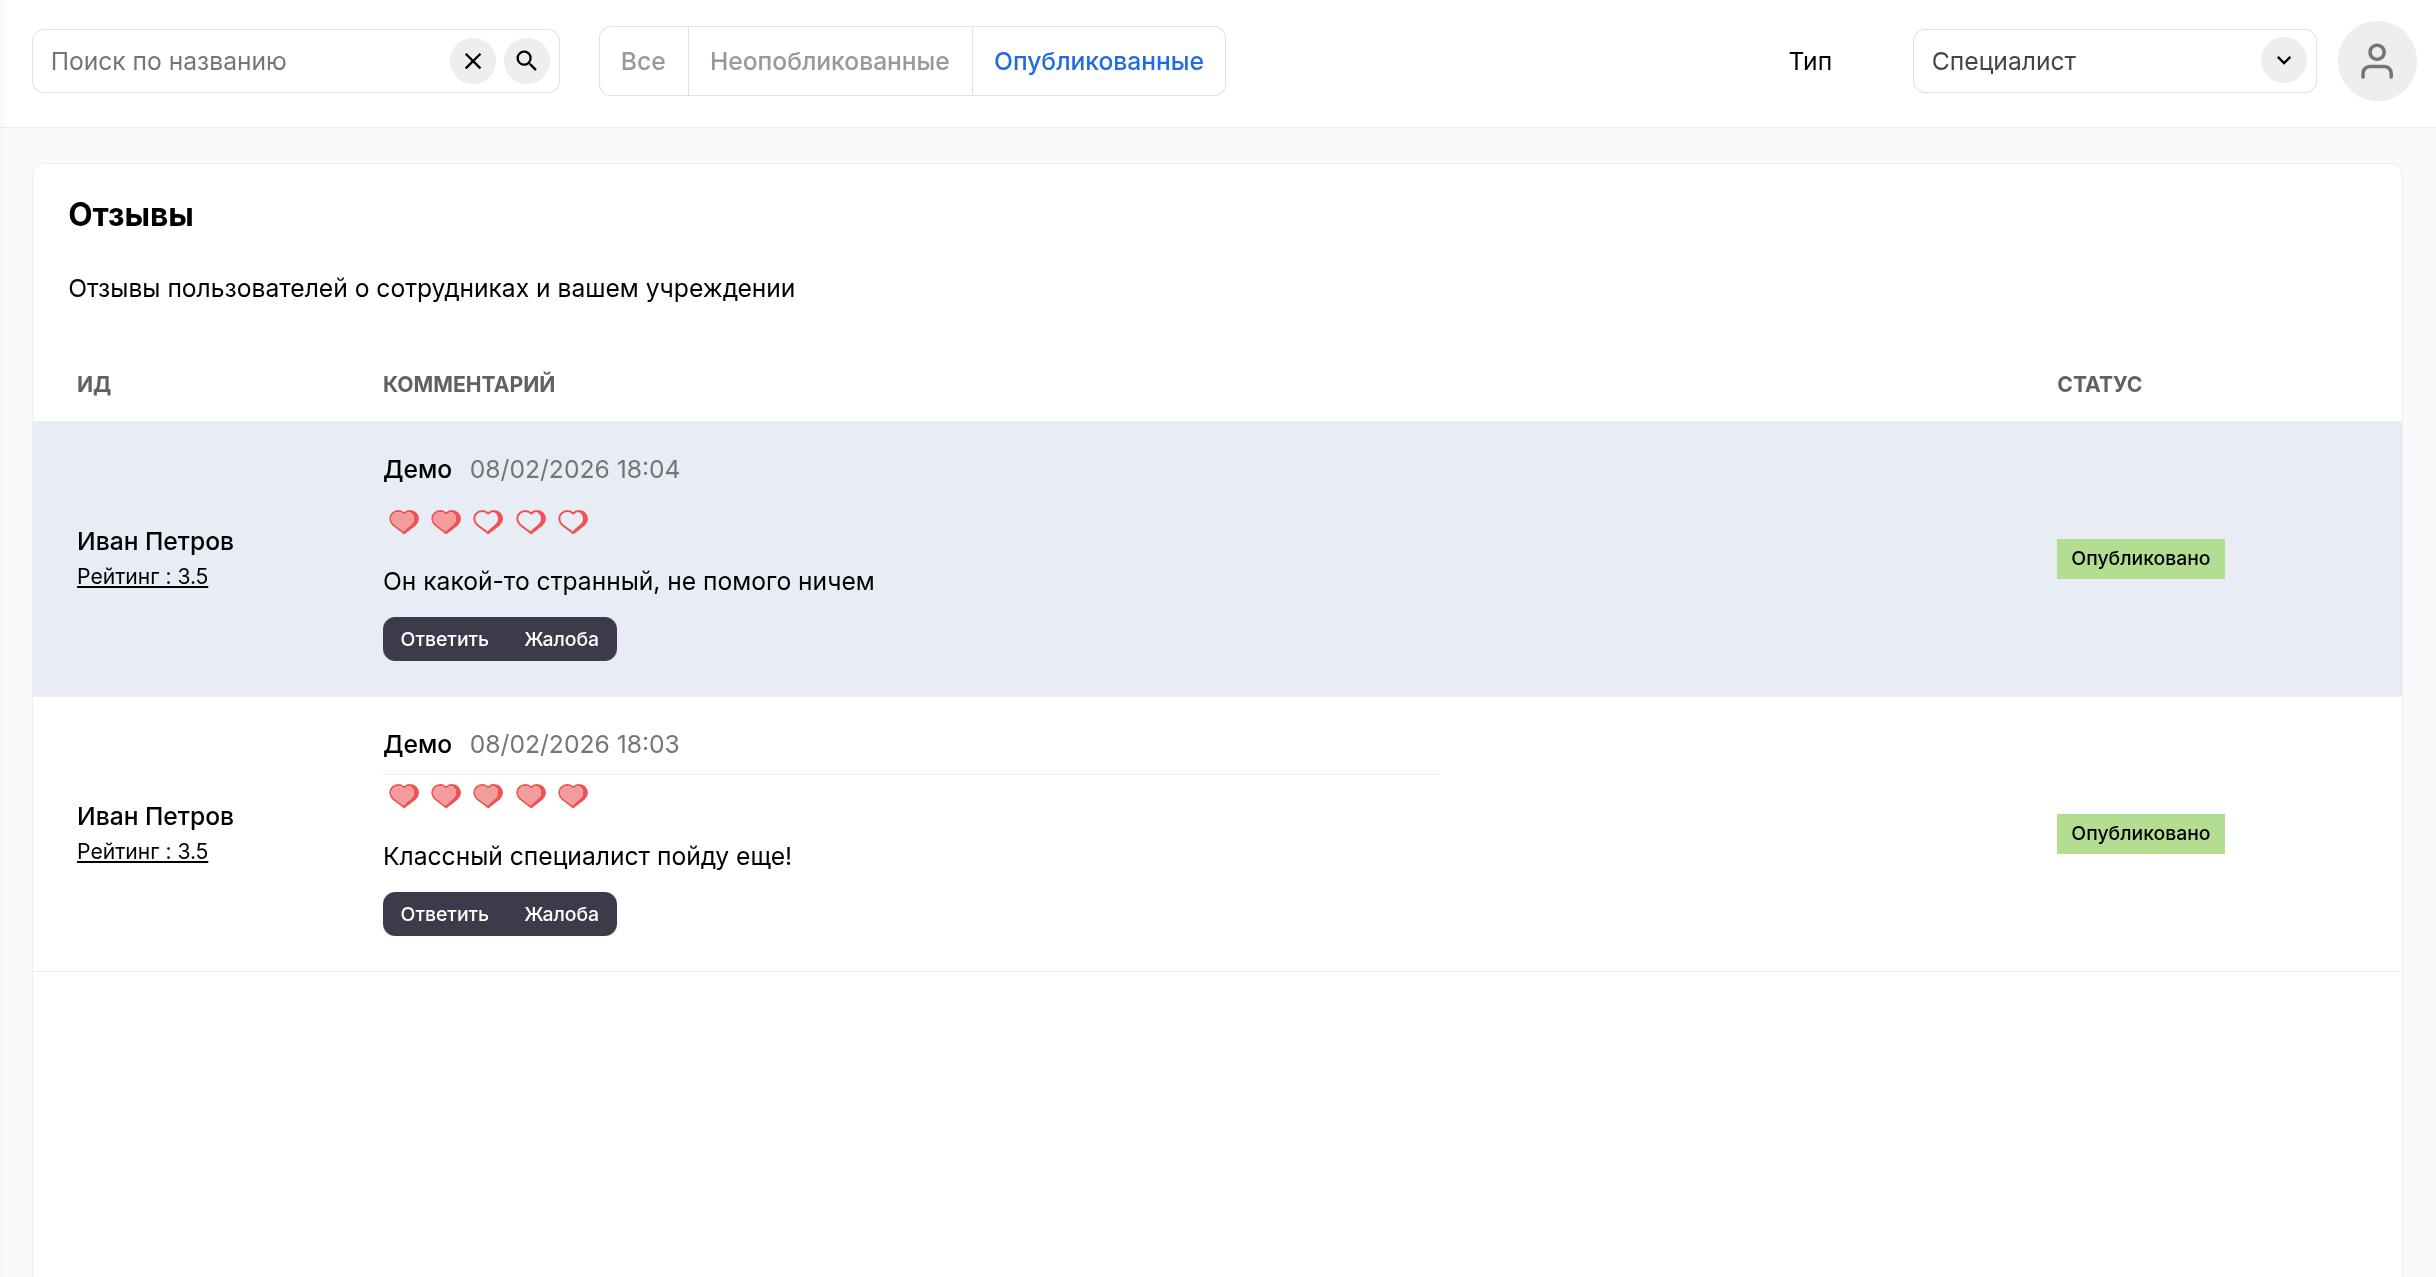Click the second heart in the bottom review rating
Image resolution: width=2436 pixels, height=1277 pixels.
coord(446,795)
